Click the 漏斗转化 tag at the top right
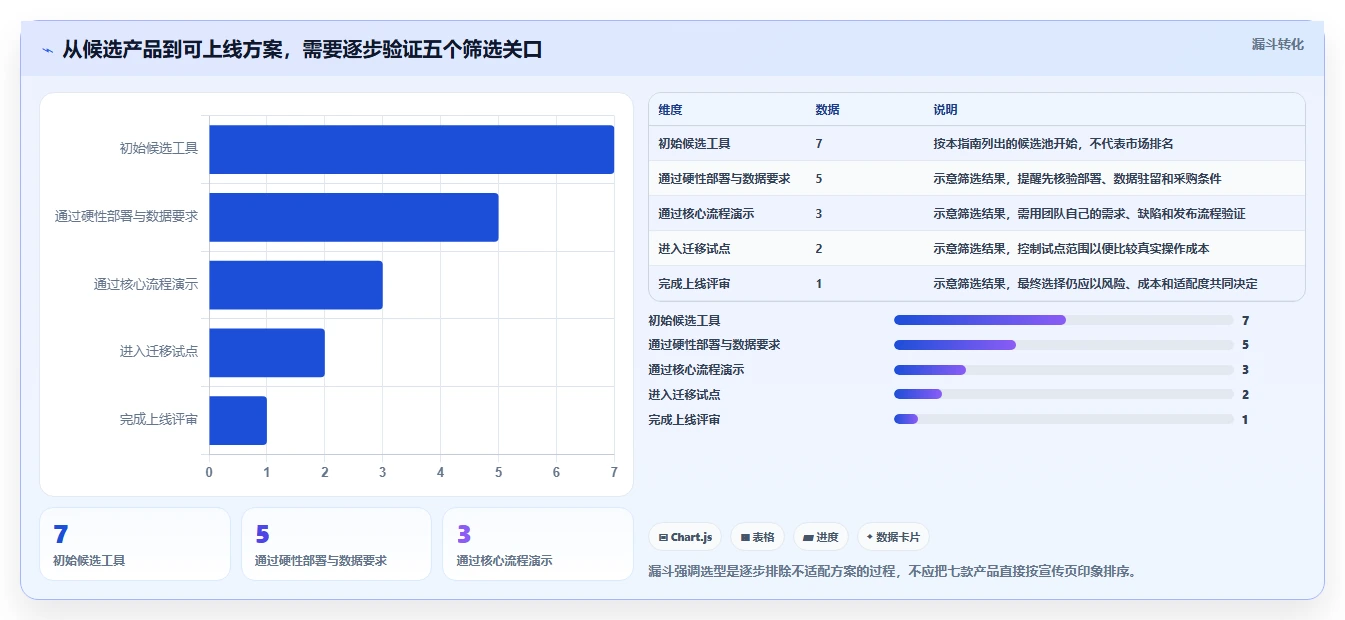1345x620 pixels. (1278, 44)
